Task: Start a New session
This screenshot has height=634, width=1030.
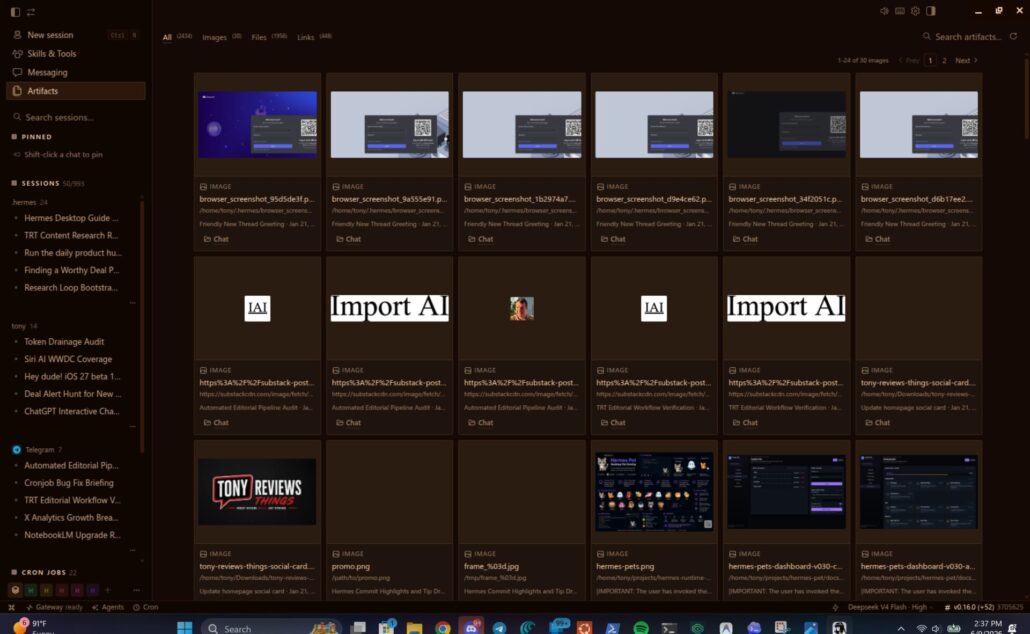Action: (76, 35)
